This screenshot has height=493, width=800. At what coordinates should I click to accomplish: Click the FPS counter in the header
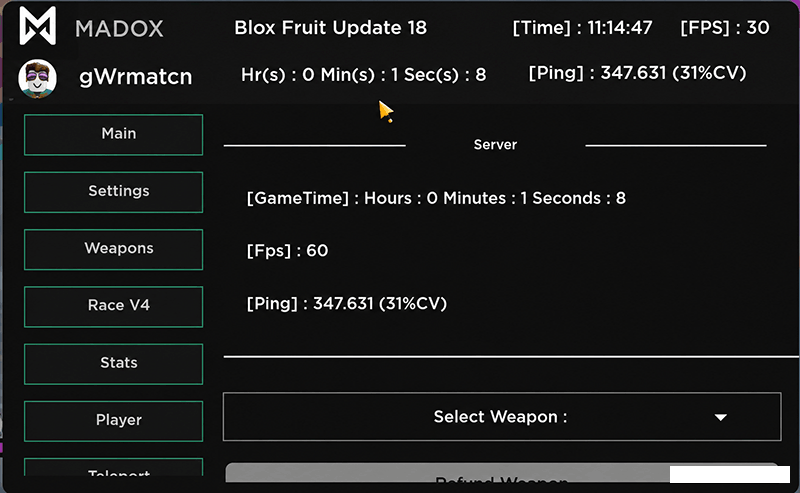pyautogui.click(x=724, y=28)
